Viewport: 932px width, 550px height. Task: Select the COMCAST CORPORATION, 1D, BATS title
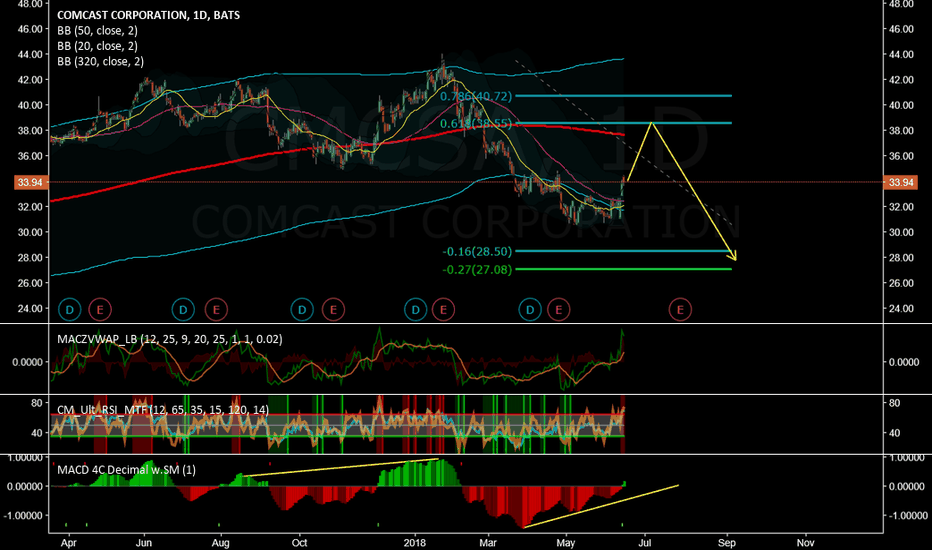coord(149,15)
